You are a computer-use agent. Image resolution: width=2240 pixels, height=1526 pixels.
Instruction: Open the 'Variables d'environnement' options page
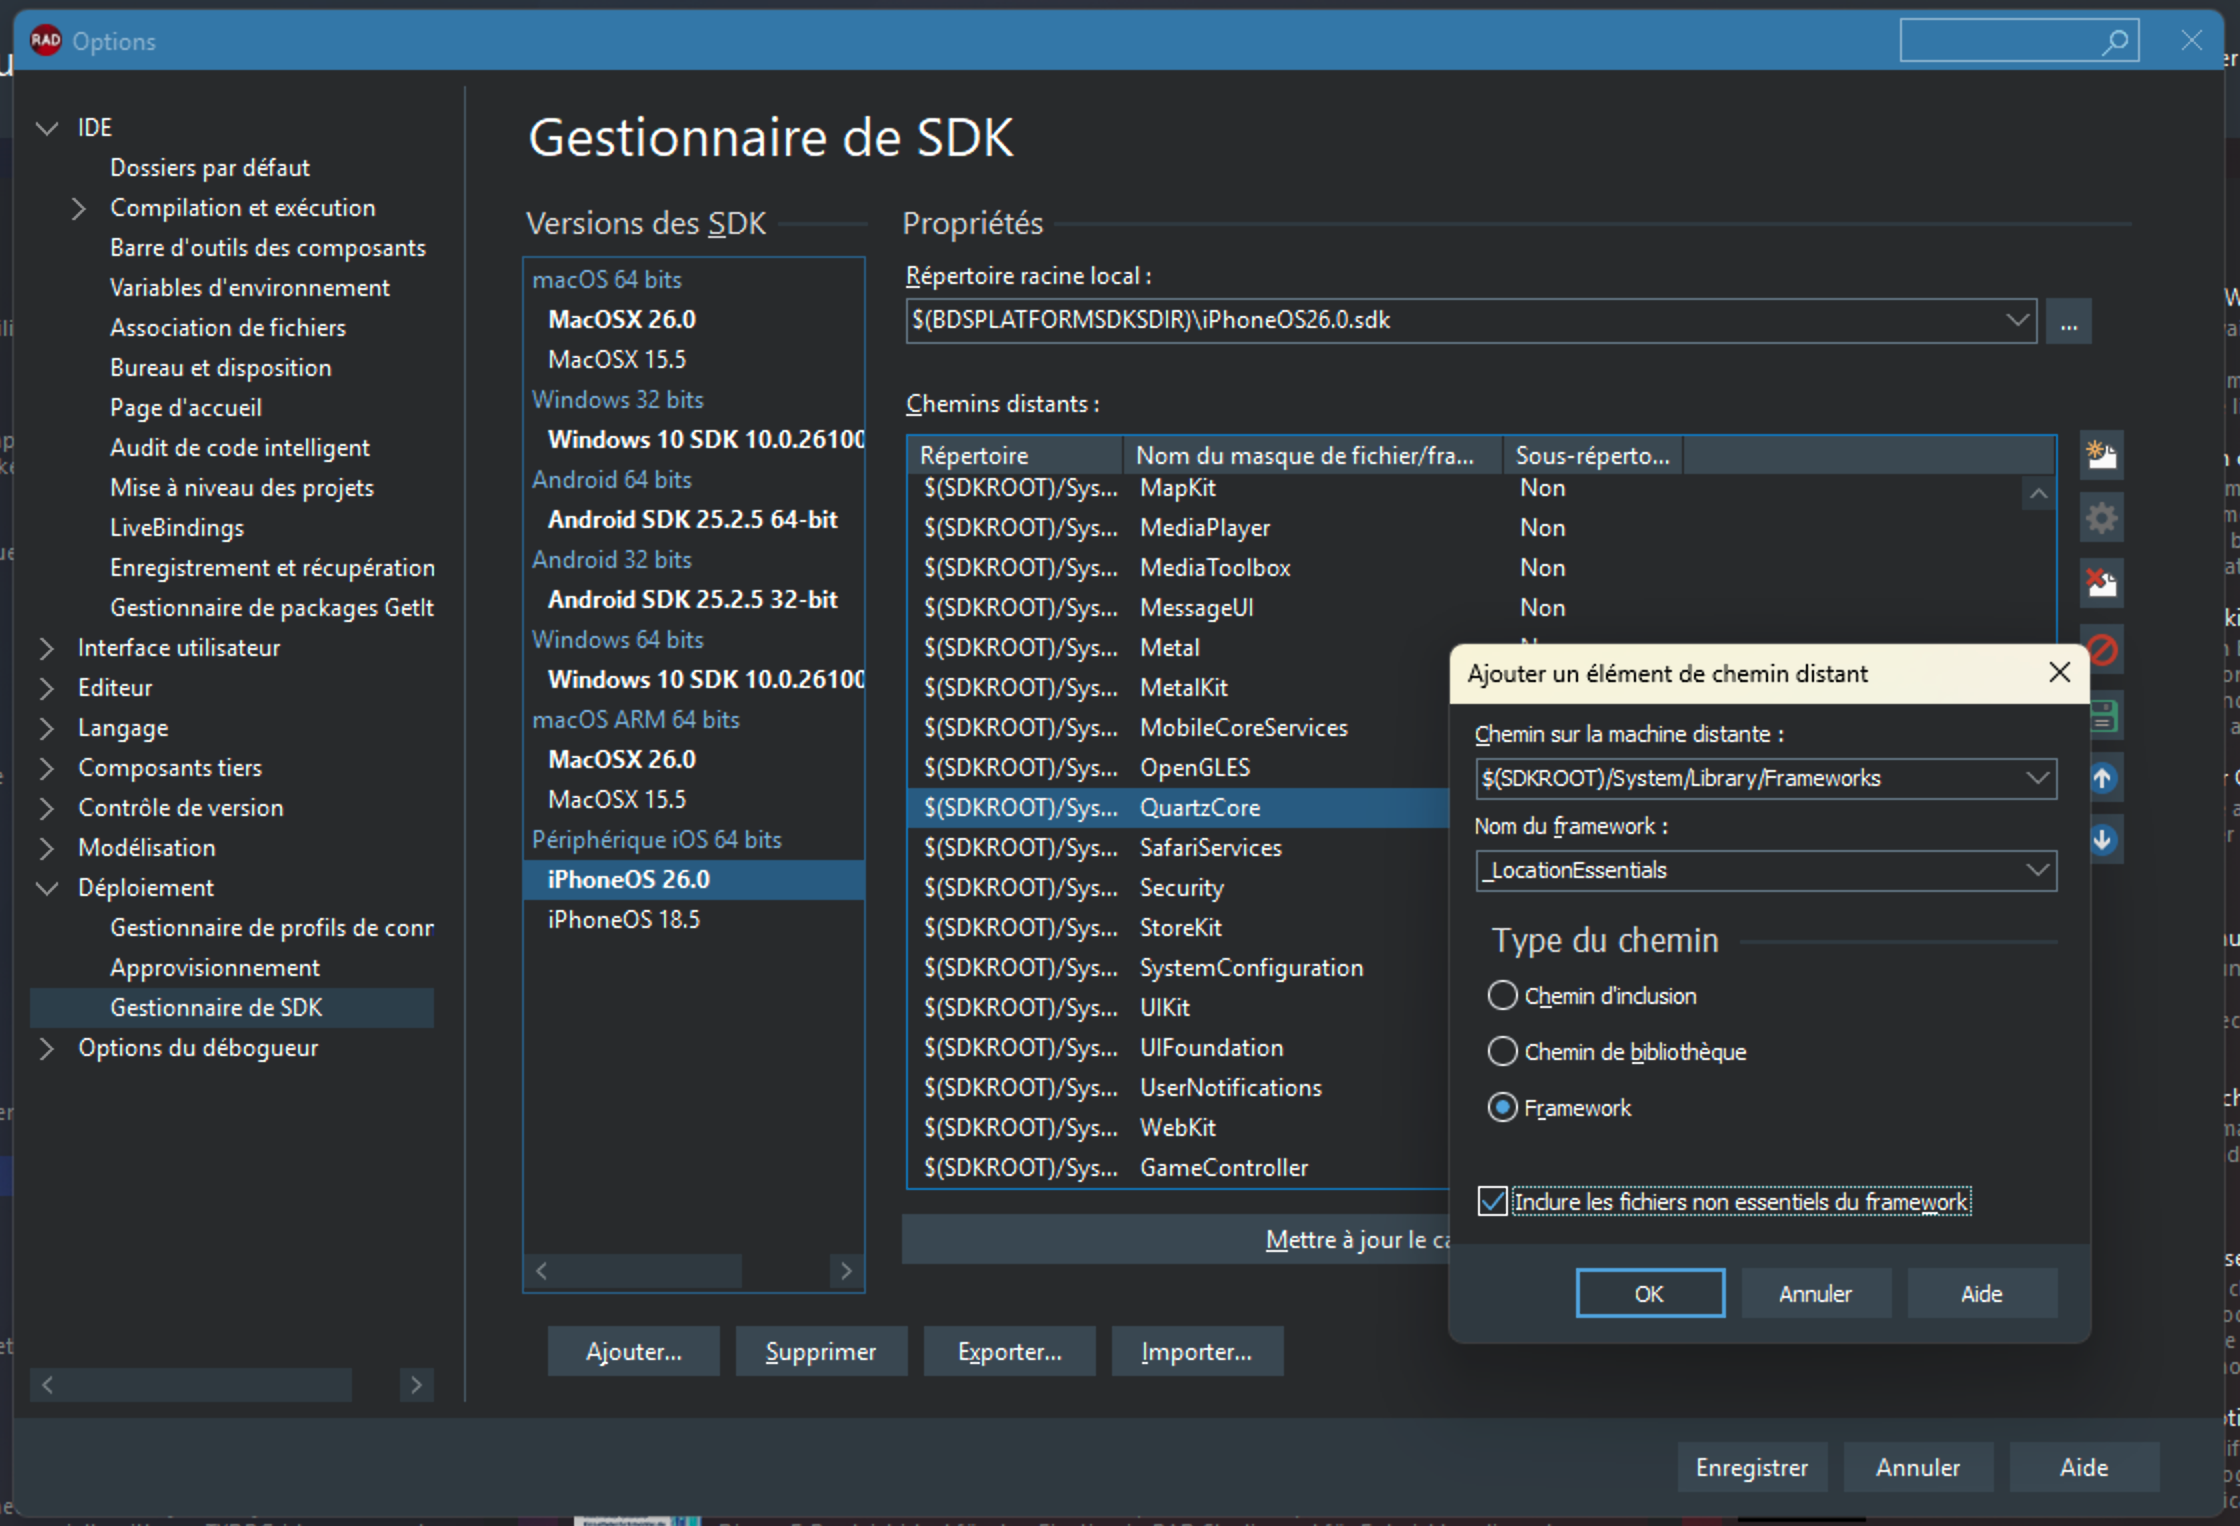click(249, 288)
